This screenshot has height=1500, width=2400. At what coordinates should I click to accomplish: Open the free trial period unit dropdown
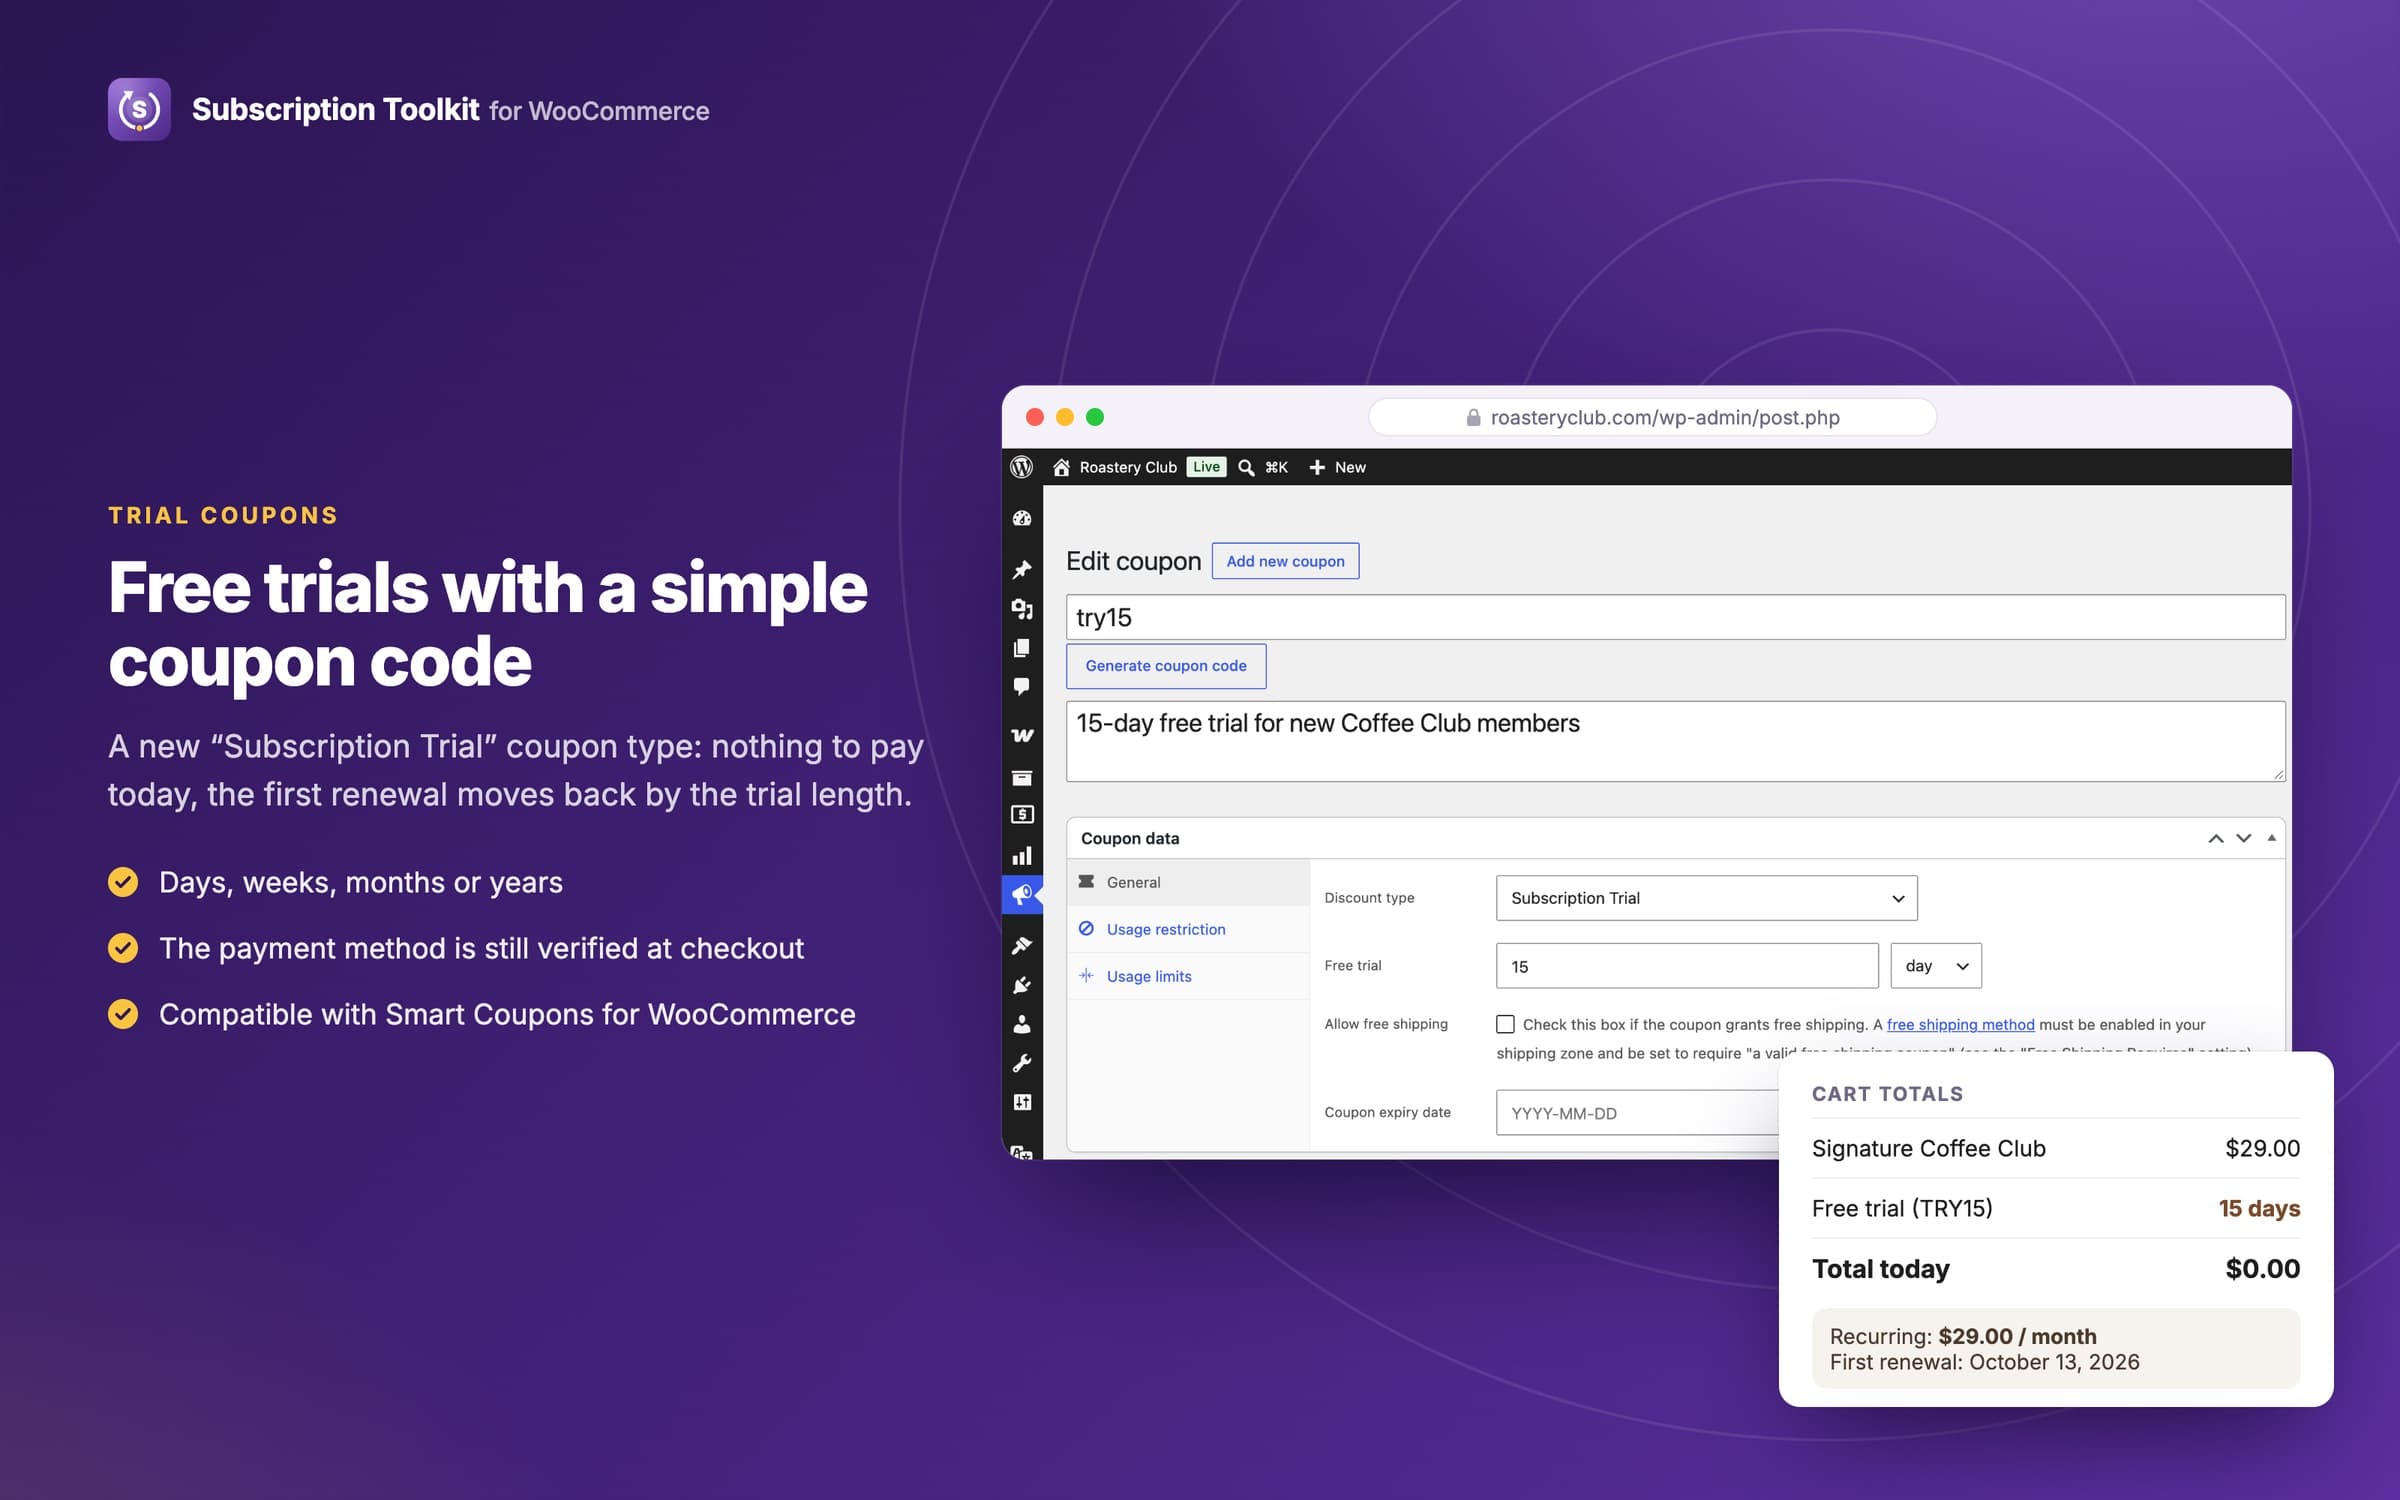pos(1936,966)
